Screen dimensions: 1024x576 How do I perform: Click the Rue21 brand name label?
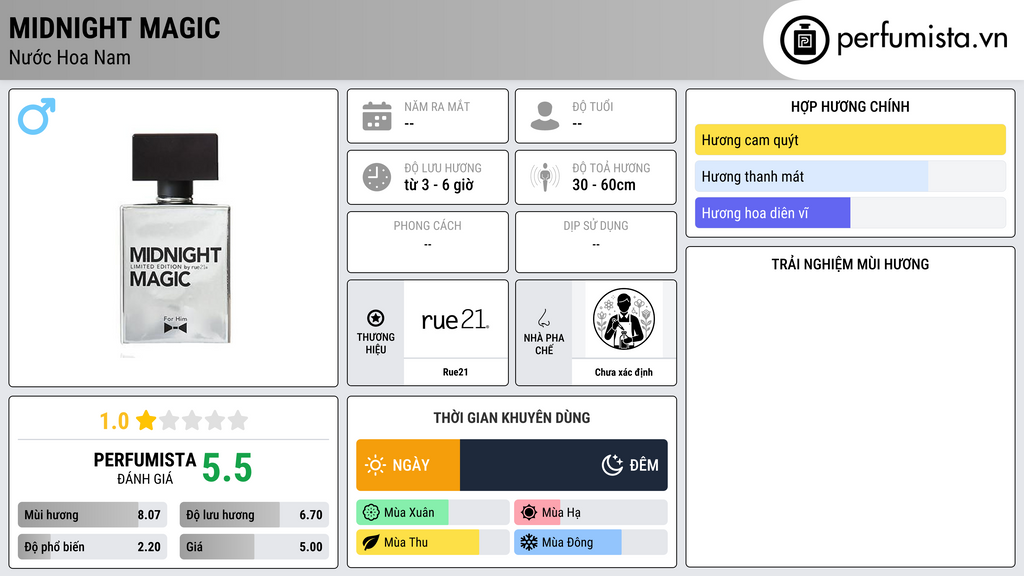pos(455,372)
